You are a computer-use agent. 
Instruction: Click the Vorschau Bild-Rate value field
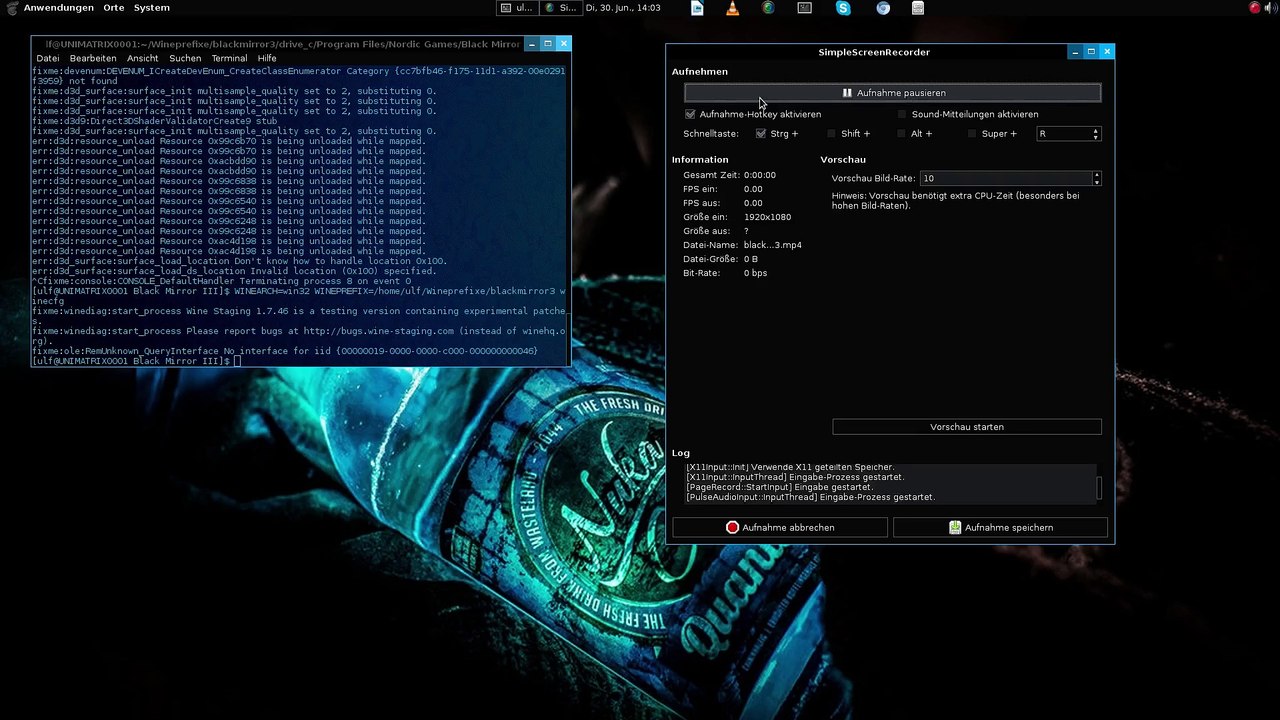[1006, 178]
